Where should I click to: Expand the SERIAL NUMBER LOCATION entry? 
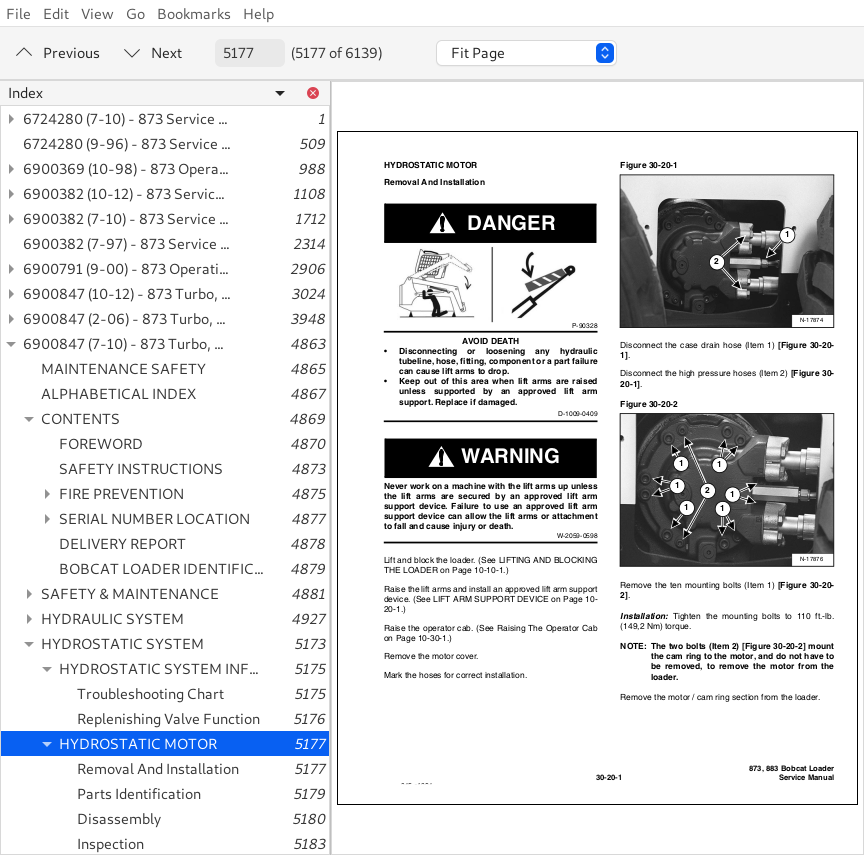click(x=47, y=519)
